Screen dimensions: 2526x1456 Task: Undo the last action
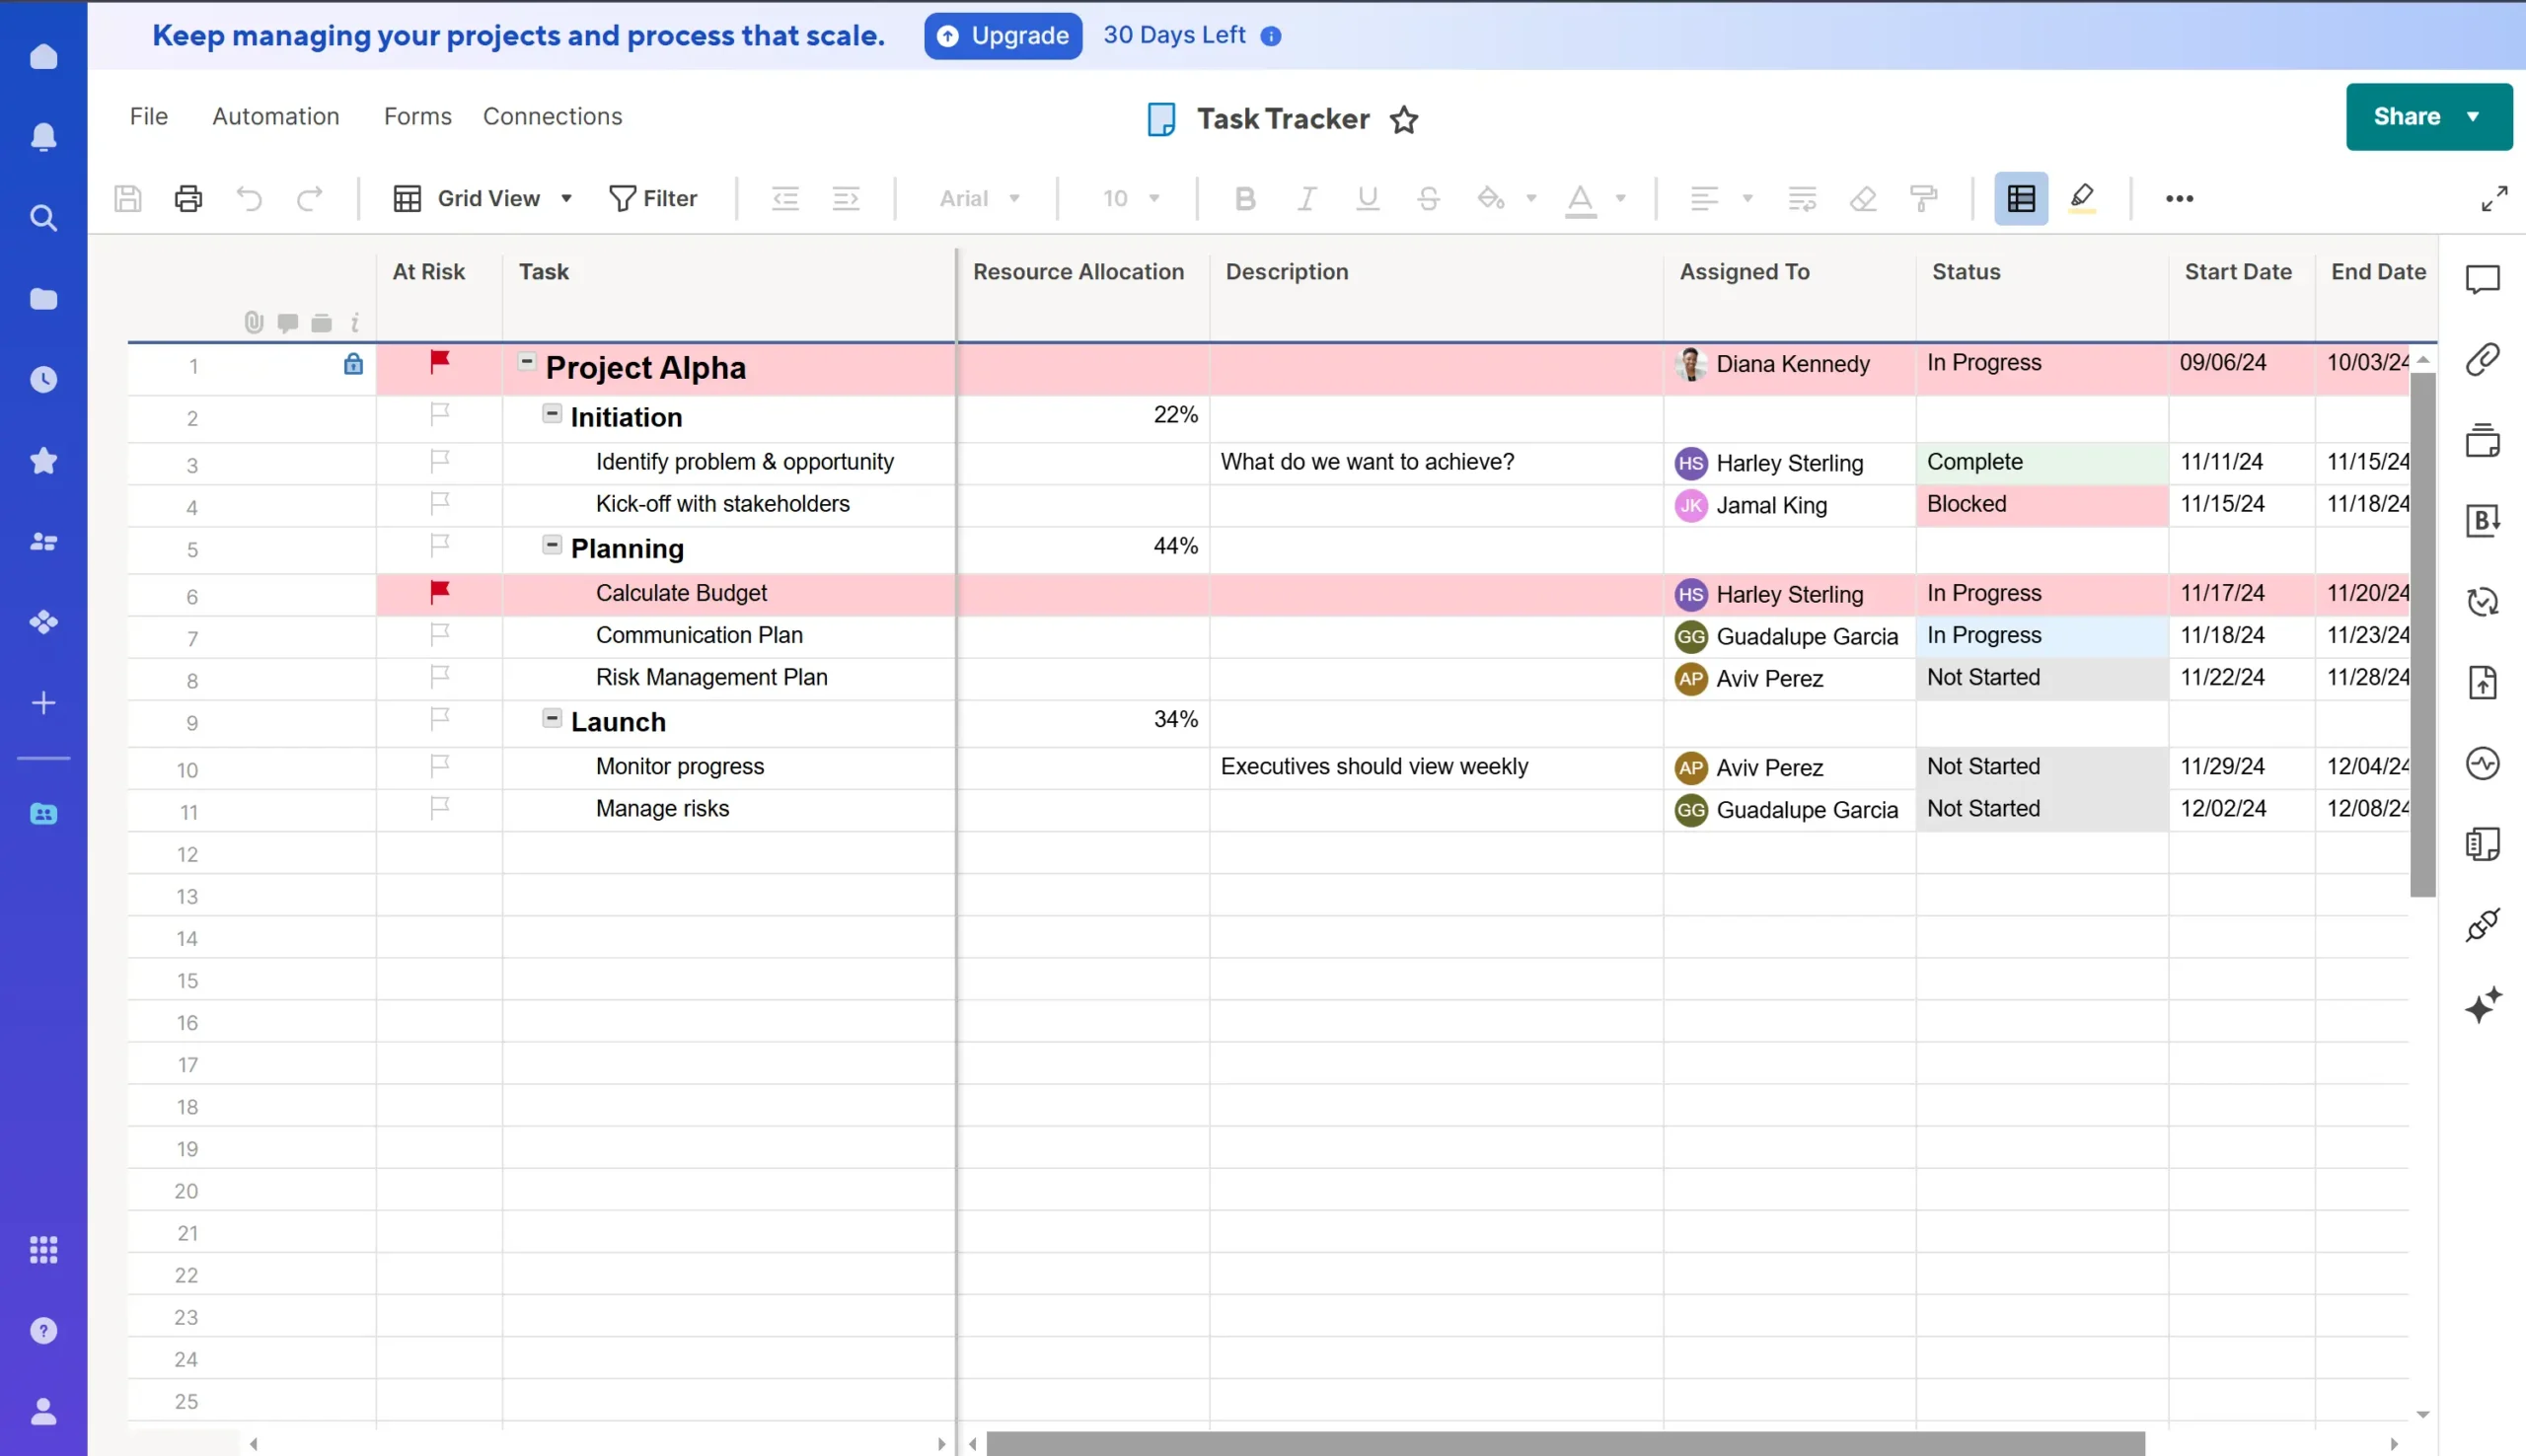(249, 198)
